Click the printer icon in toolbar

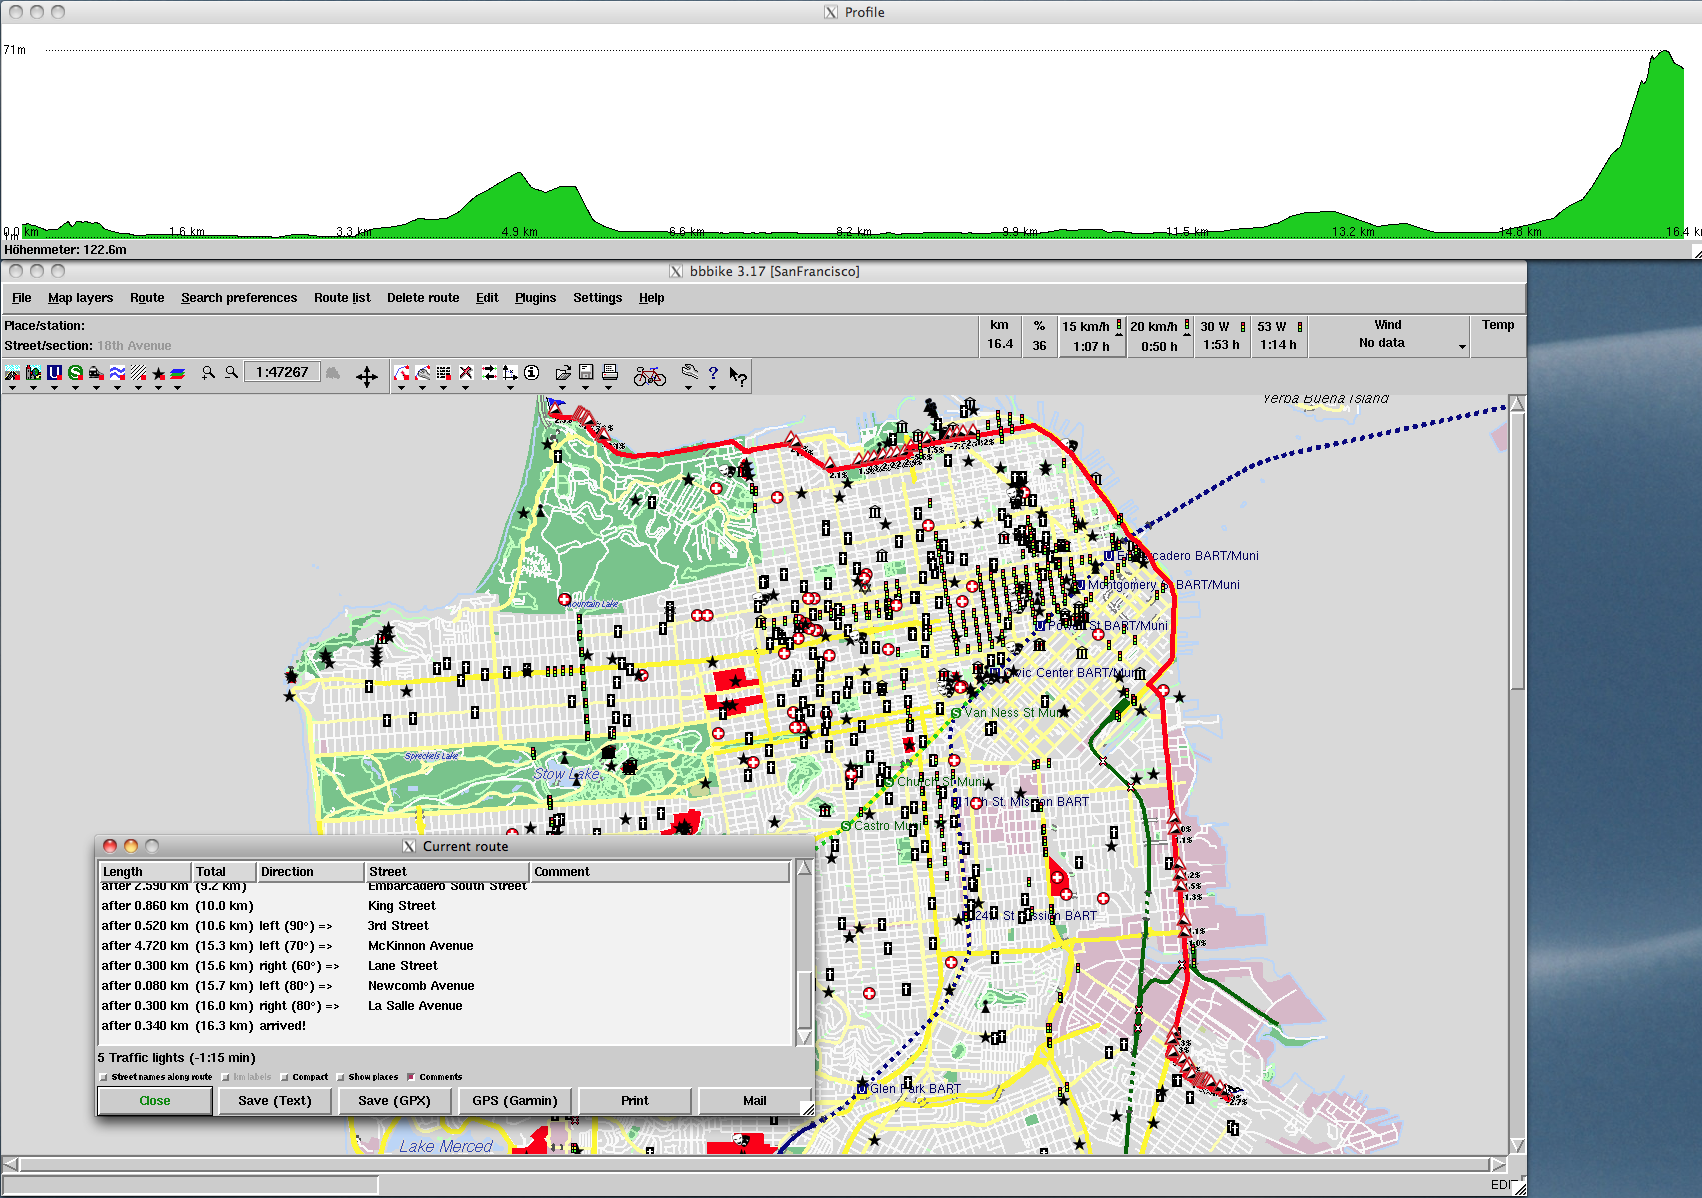coord(610,372)
